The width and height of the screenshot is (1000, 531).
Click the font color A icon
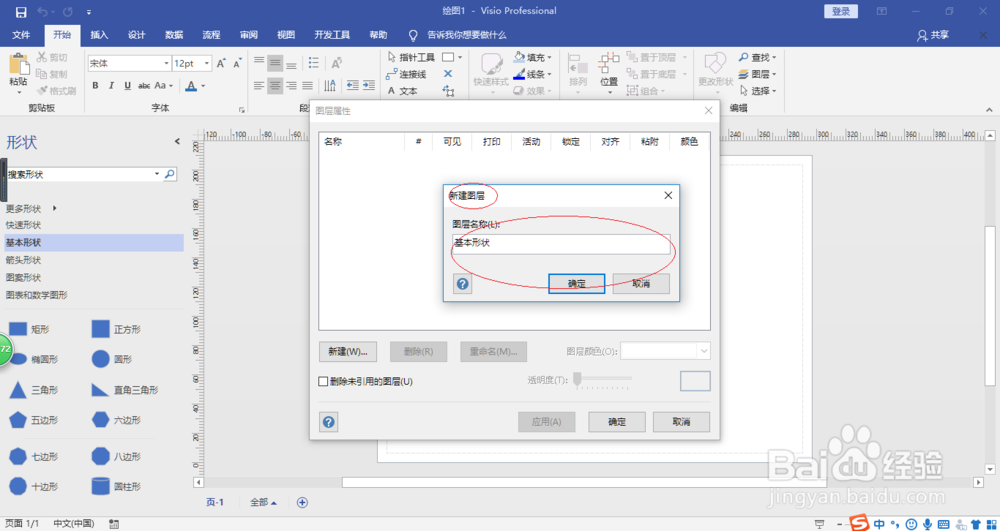point(191,85)
